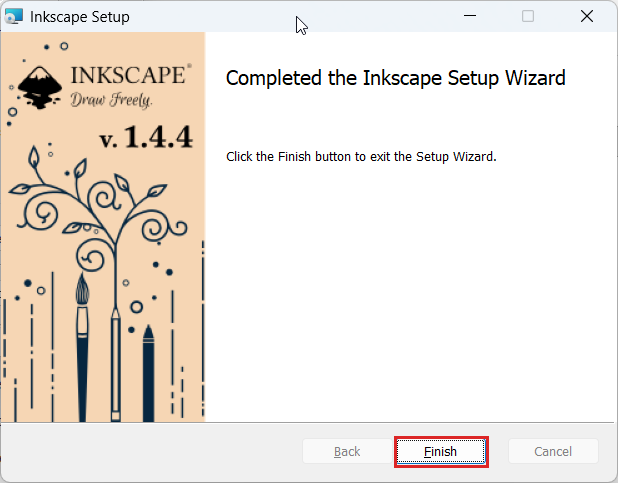
Task: Click the Finish button to exit setup
Action: 441,452
